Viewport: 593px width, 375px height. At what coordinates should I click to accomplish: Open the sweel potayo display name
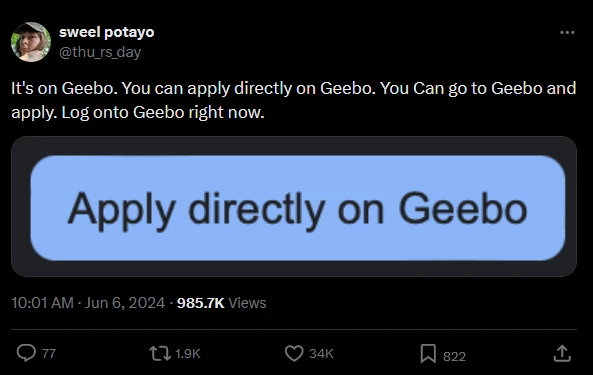(x=107, y=32)
